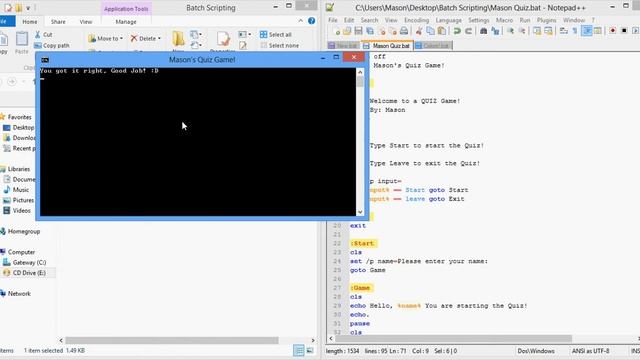Select Music in the Libraries tree

point(16,190)
